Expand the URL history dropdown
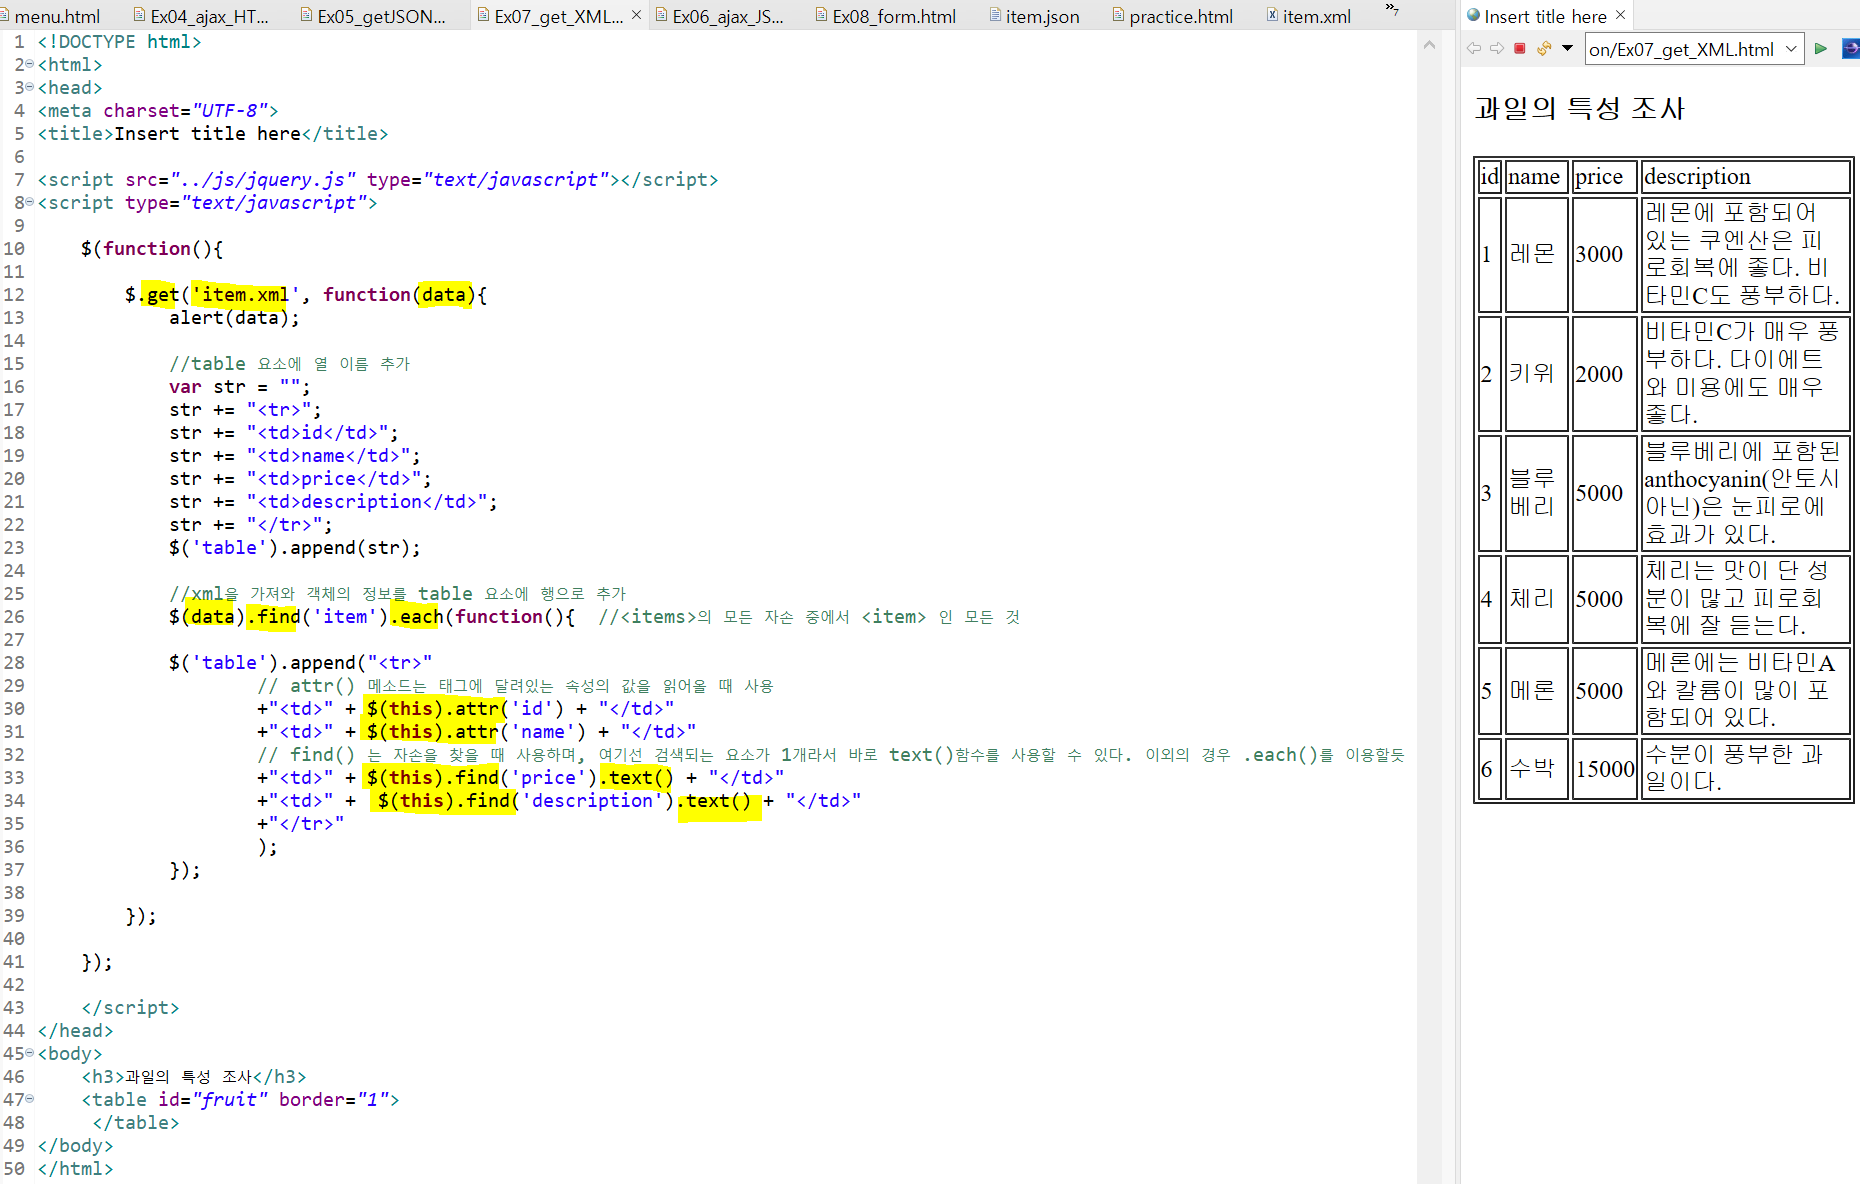This screenshot has height=1184, width=1860. (x=1791, y=49)
